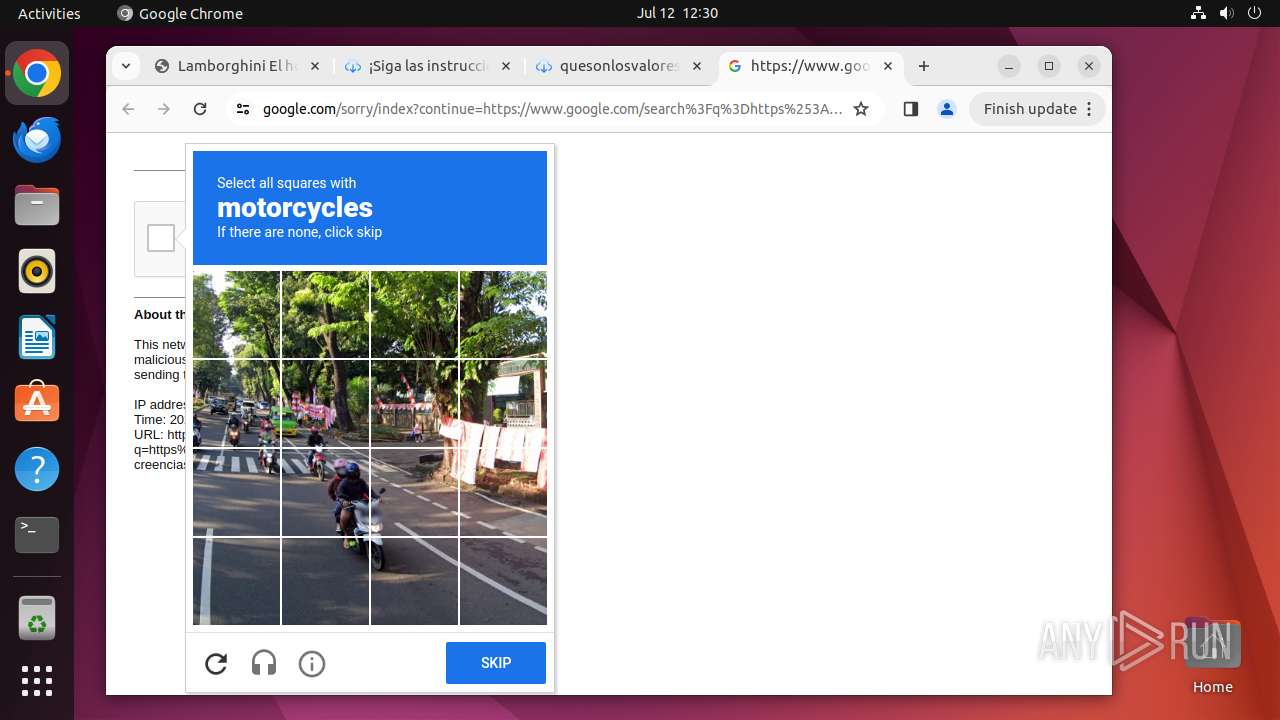Switch to Lamborghini tab
The width and height of the screenshot is (1280, 720).
236,66
